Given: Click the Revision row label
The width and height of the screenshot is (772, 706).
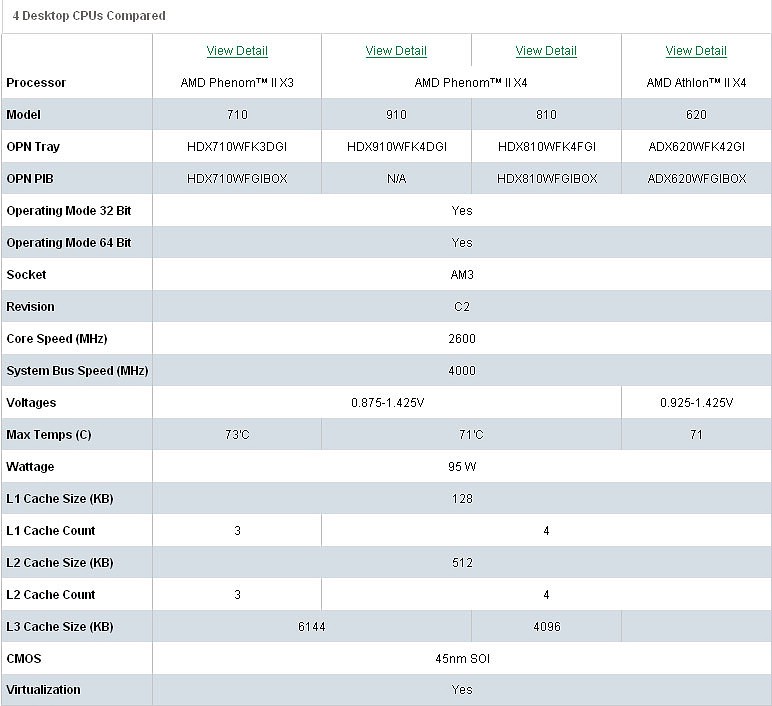Looking at the screenshot, I should 30,307.
